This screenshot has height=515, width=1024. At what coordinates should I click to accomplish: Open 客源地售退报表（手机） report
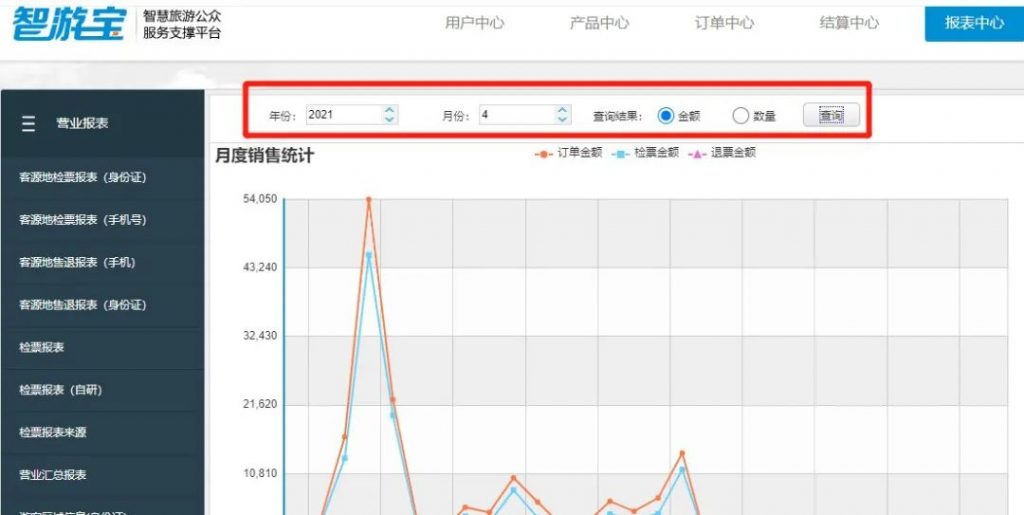point(77,262)
